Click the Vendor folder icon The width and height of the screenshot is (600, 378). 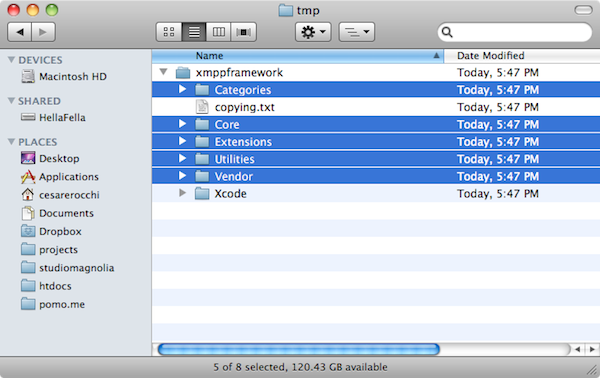point(202,176)
